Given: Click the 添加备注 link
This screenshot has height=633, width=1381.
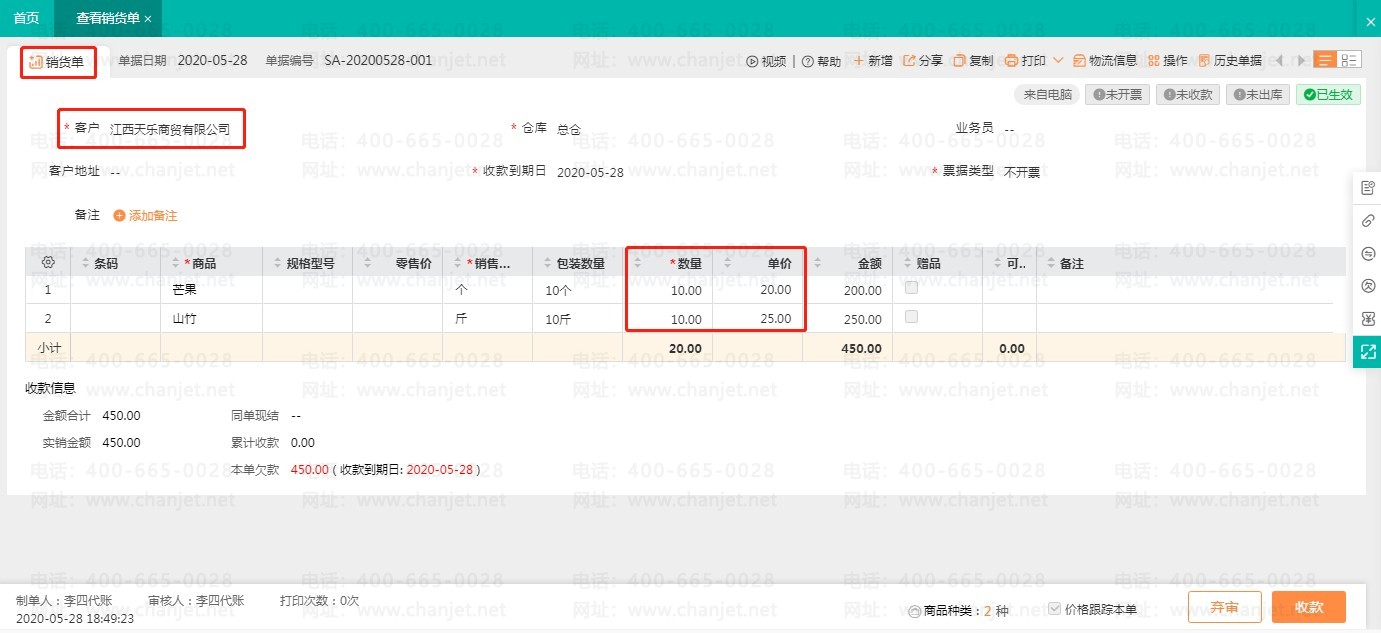Looking at the screenshot, I should 145,215.
